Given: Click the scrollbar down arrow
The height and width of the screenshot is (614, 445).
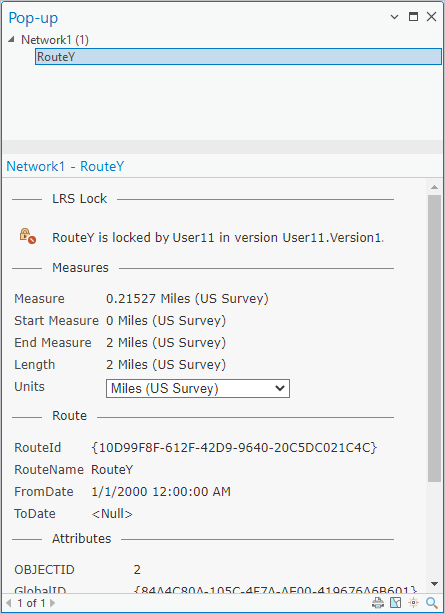Looking at the screenshot, I should [434, 584].
